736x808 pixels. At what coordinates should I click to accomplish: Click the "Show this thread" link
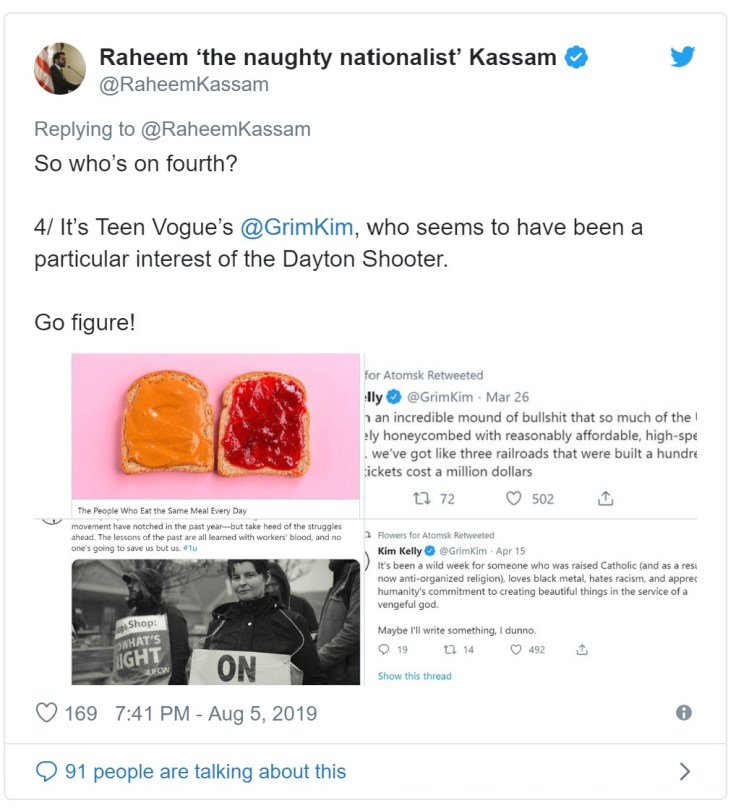click(x=414, y=676)
